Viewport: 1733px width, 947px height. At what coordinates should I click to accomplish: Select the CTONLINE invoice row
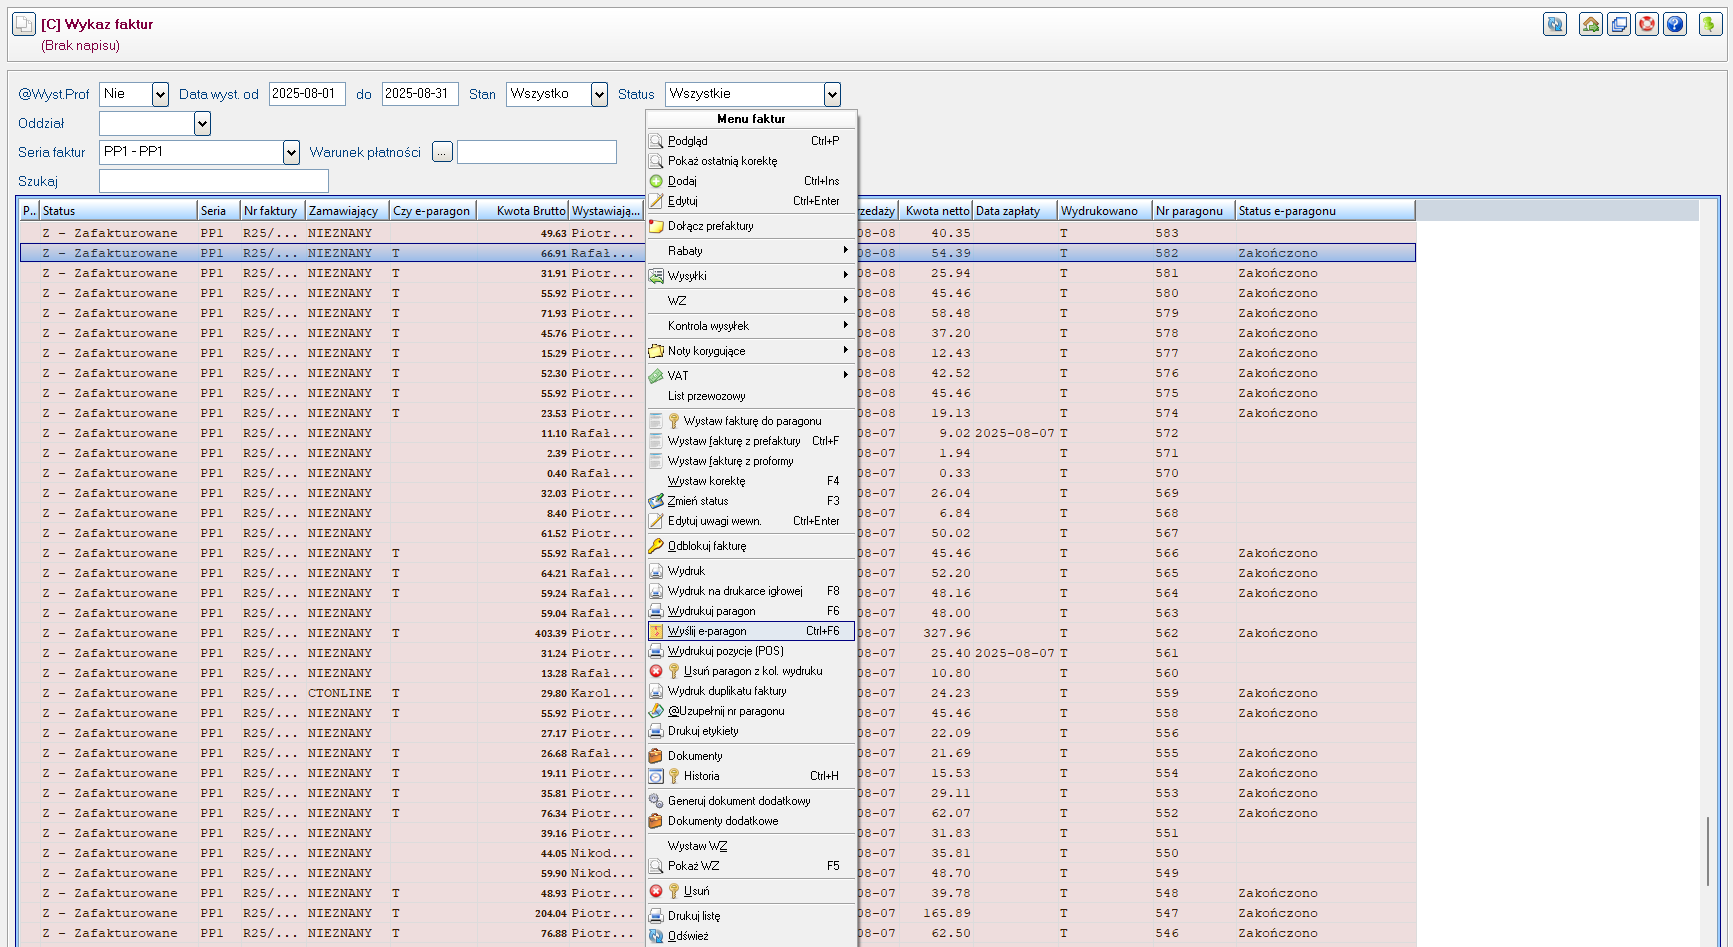[x=718, y=693]
